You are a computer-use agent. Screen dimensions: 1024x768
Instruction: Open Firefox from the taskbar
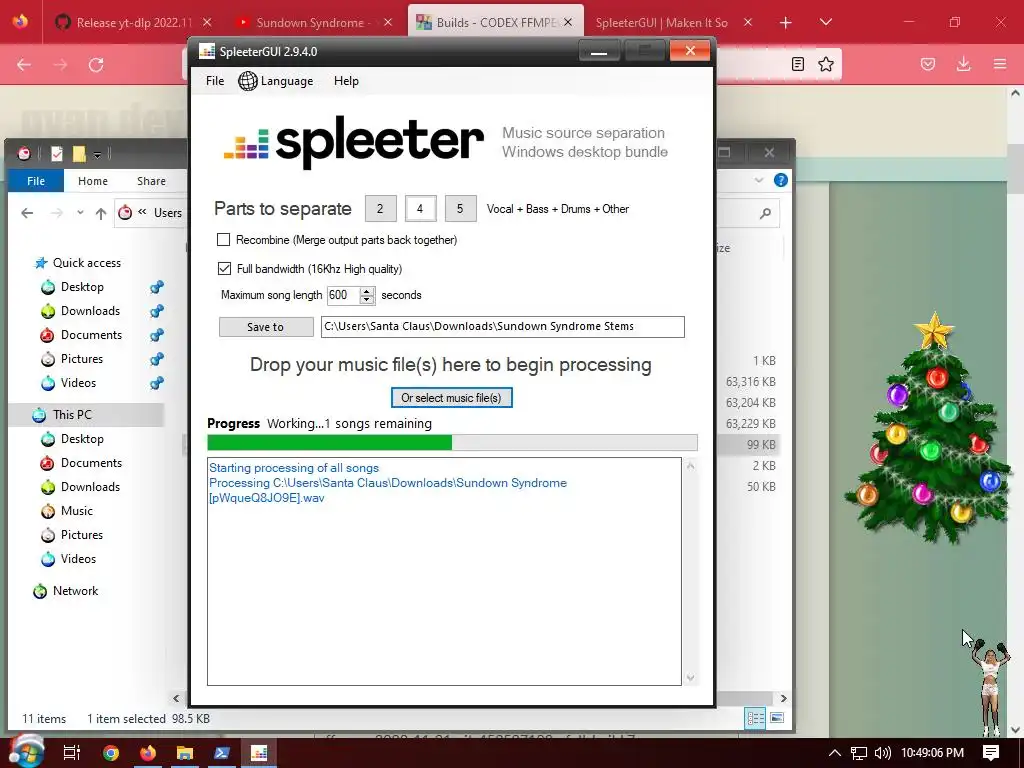pos(148,753)
